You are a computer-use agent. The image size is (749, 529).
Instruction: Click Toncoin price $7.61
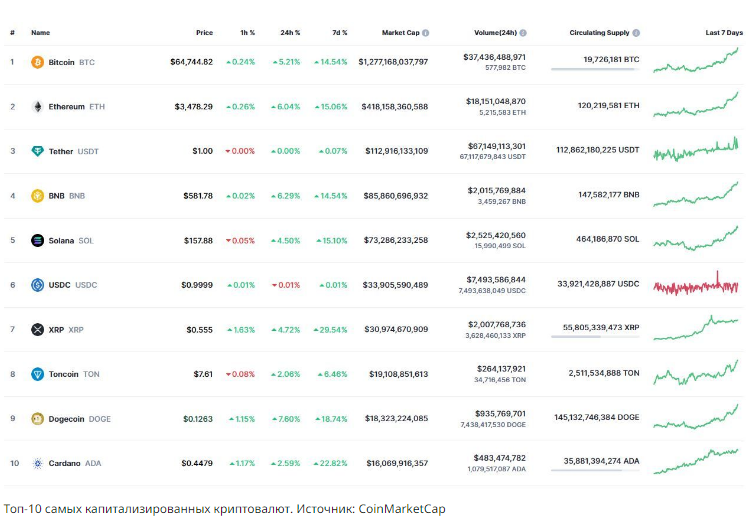203,374
